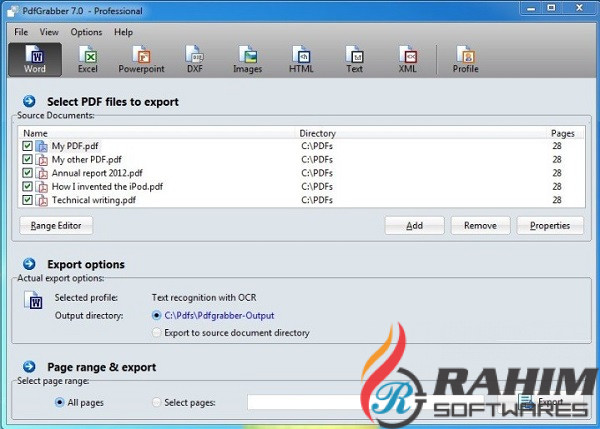The image size is (600, 429).
Task: Click into the Select pages input field
Action: (x=365, y=402)
